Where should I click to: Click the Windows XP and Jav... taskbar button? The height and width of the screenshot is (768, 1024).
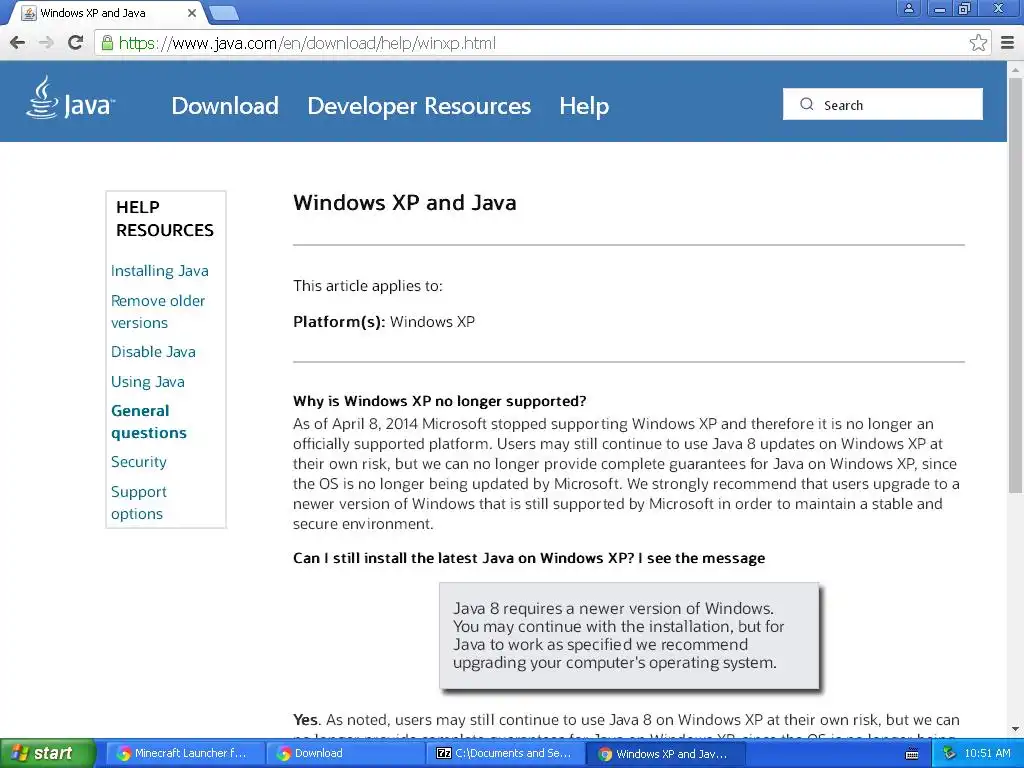click(x=666, y=754)
